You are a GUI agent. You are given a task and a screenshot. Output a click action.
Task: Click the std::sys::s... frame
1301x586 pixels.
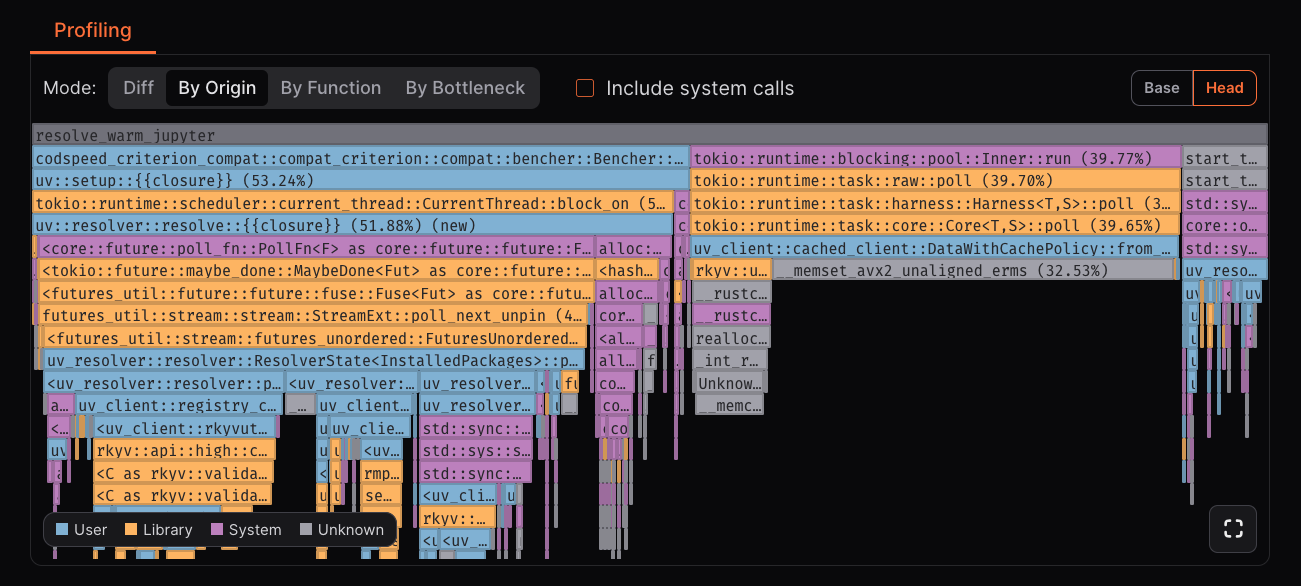476,450
